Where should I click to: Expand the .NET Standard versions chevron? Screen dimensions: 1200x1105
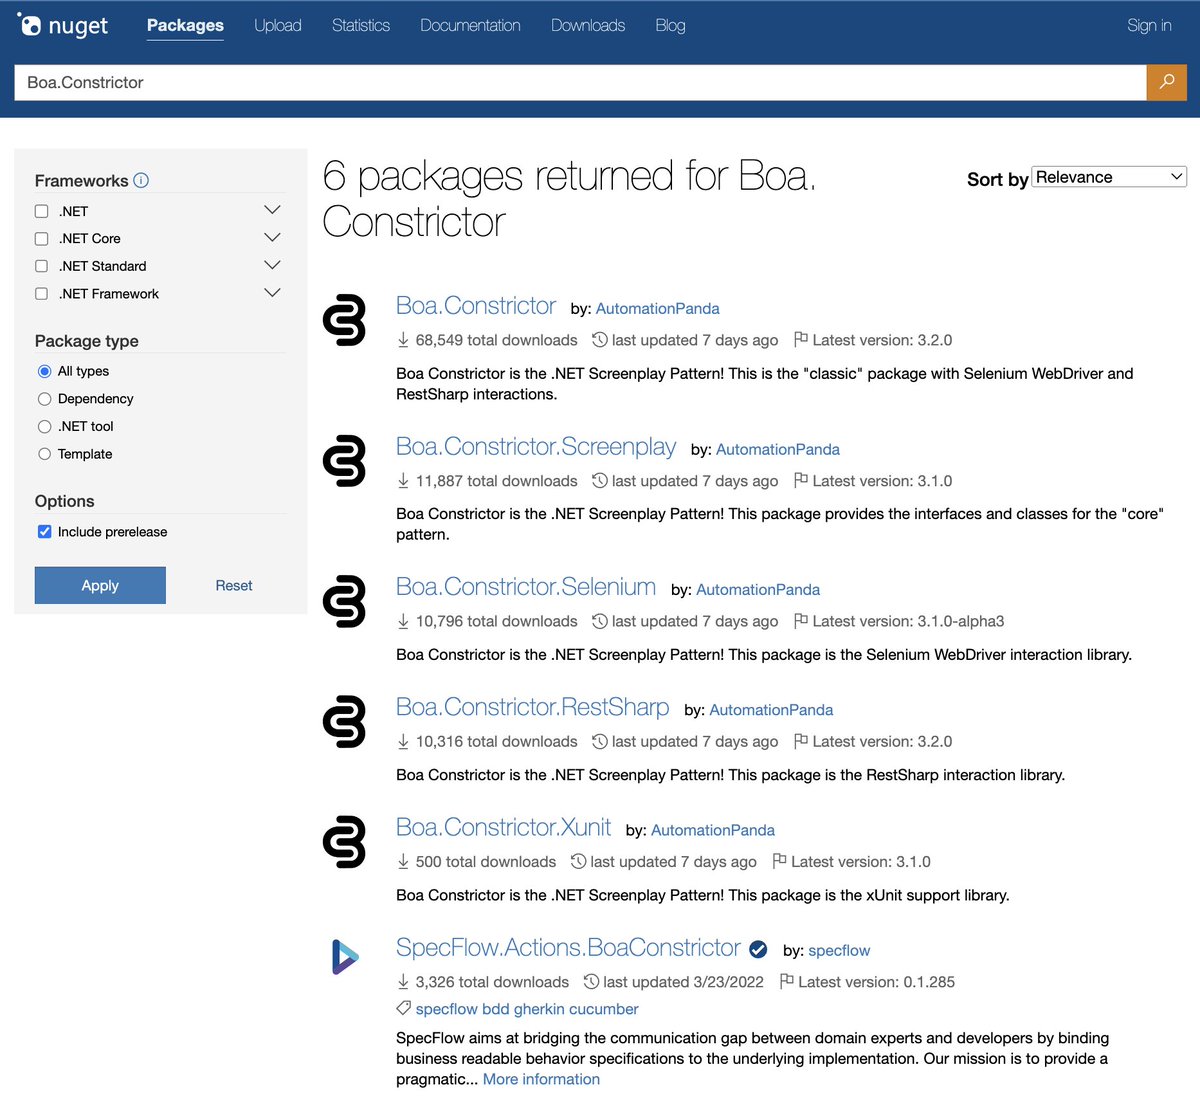[x=272, y=265]
